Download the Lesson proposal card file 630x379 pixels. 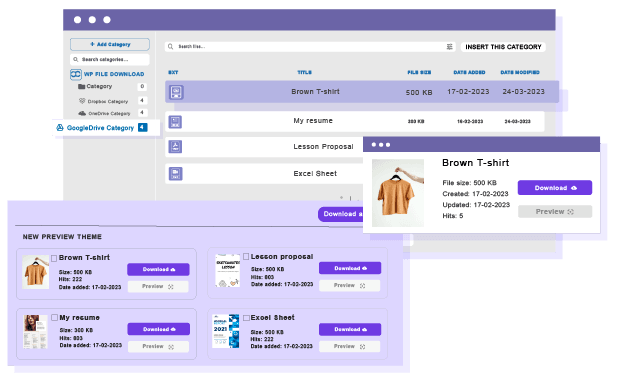click(350, 268)
